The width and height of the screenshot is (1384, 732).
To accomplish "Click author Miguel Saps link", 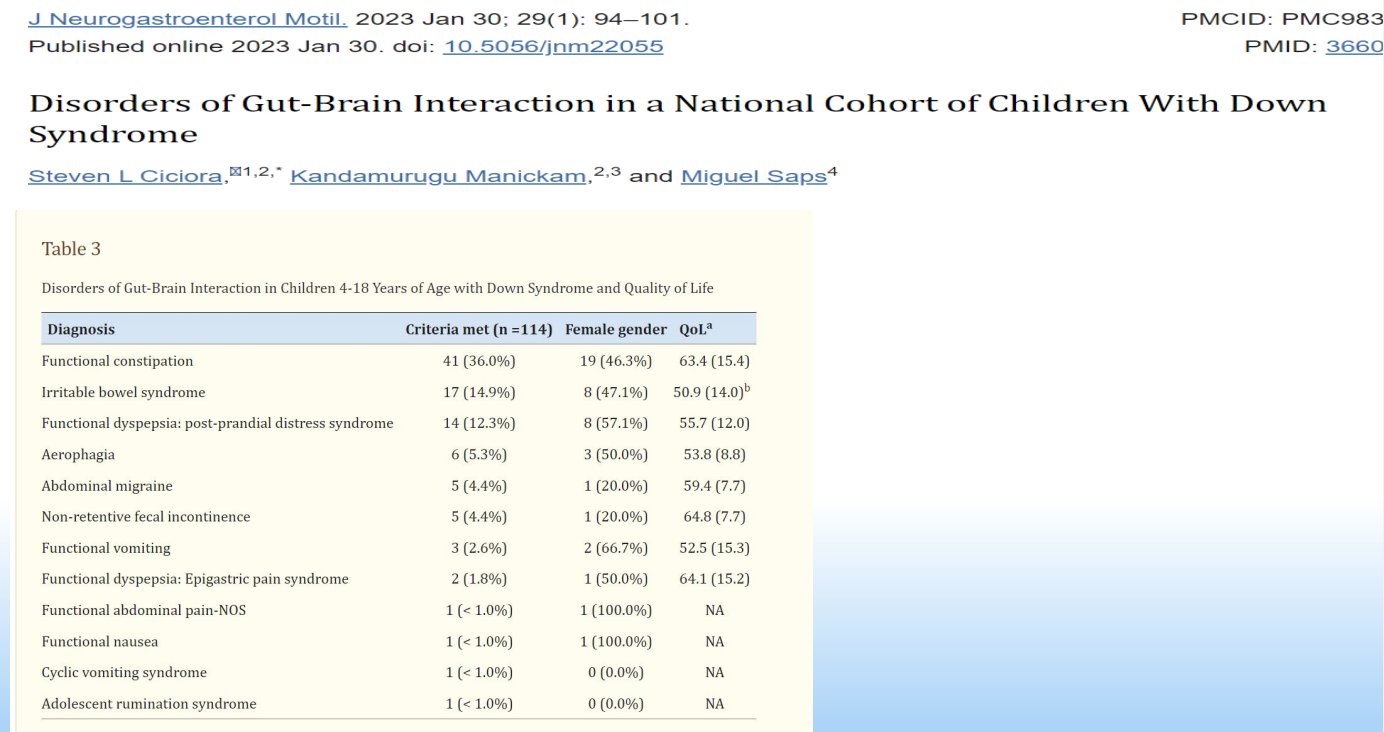I will tap(753, 176).
